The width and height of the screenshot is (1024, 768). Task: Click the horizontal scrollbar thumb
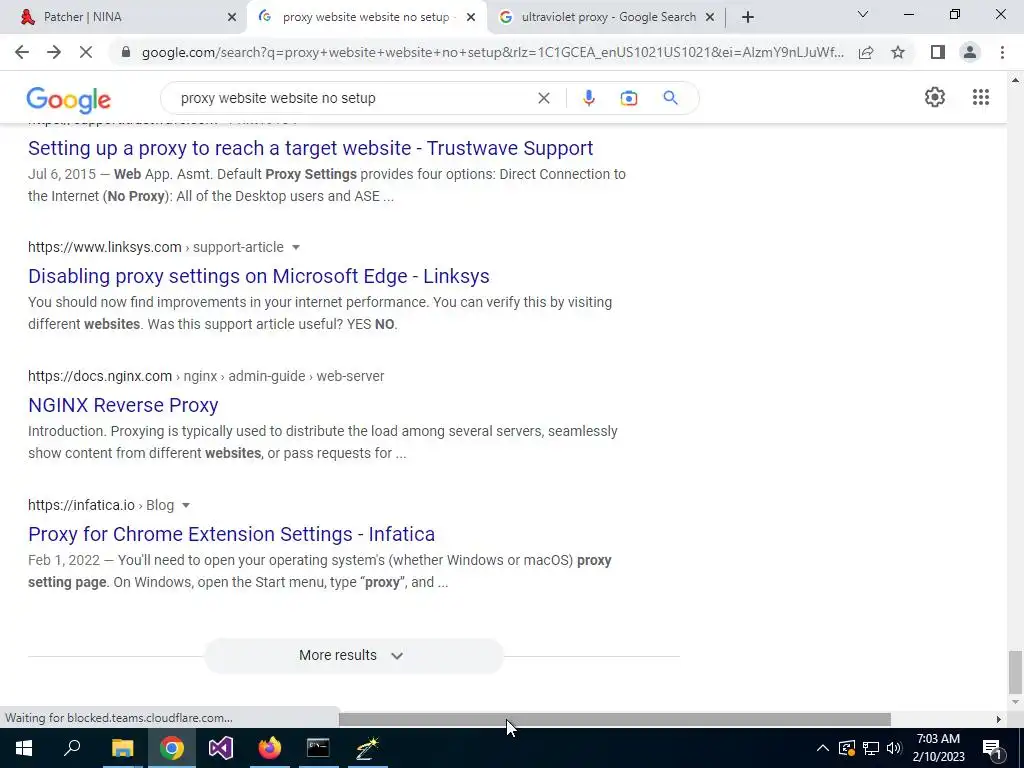615,719
